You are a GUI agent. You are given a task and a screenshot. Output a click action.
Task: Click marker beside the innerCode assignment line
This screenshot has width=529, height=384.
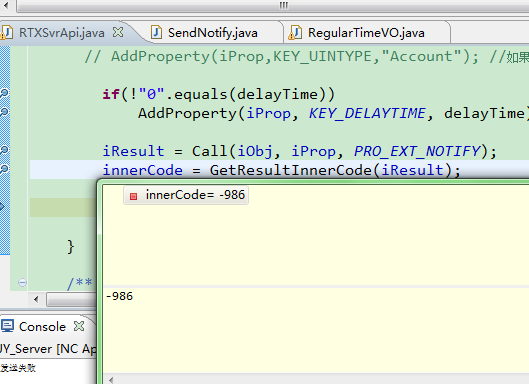(x=4, y=169)
